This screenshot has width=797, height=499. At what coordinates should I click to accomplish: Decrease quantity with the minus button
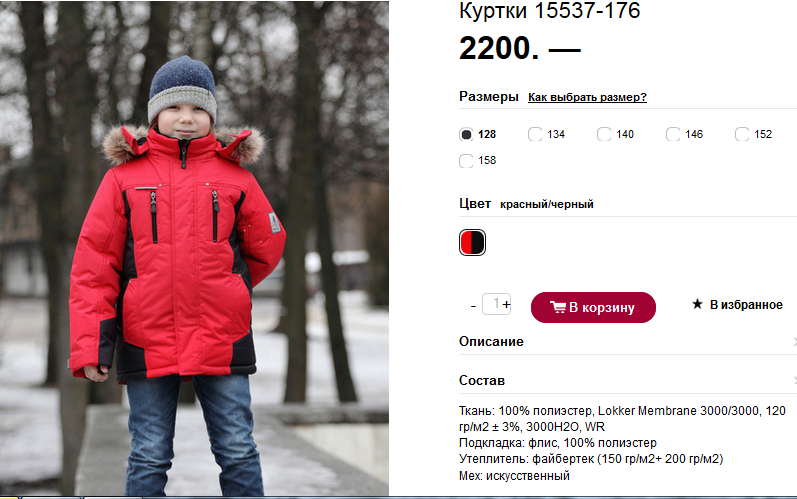(473, 306)
